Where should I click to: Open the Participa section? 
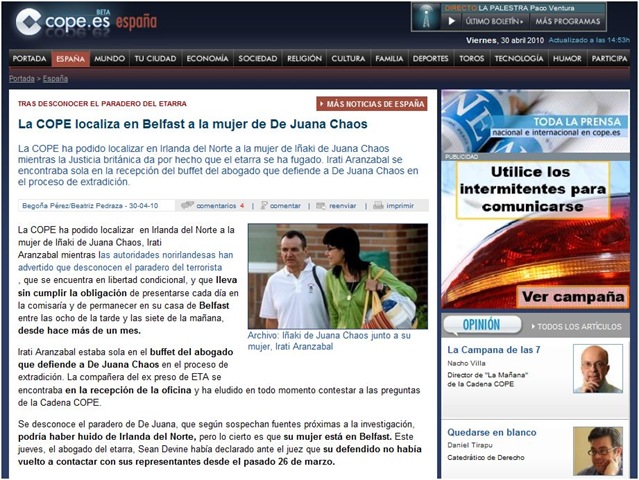609,59
